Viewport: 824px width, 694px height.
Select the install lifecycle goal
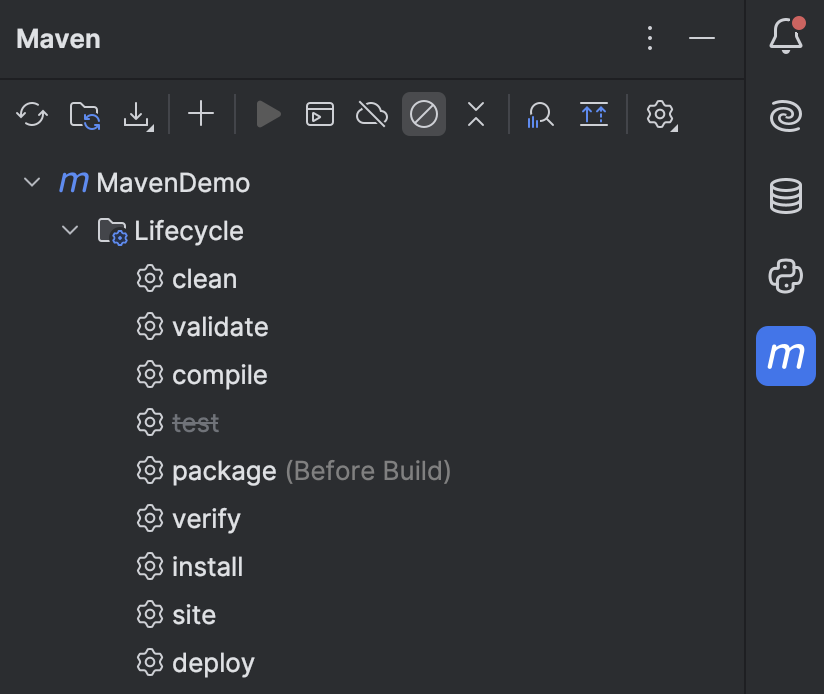pyautogui.click(x=207, y=566)
